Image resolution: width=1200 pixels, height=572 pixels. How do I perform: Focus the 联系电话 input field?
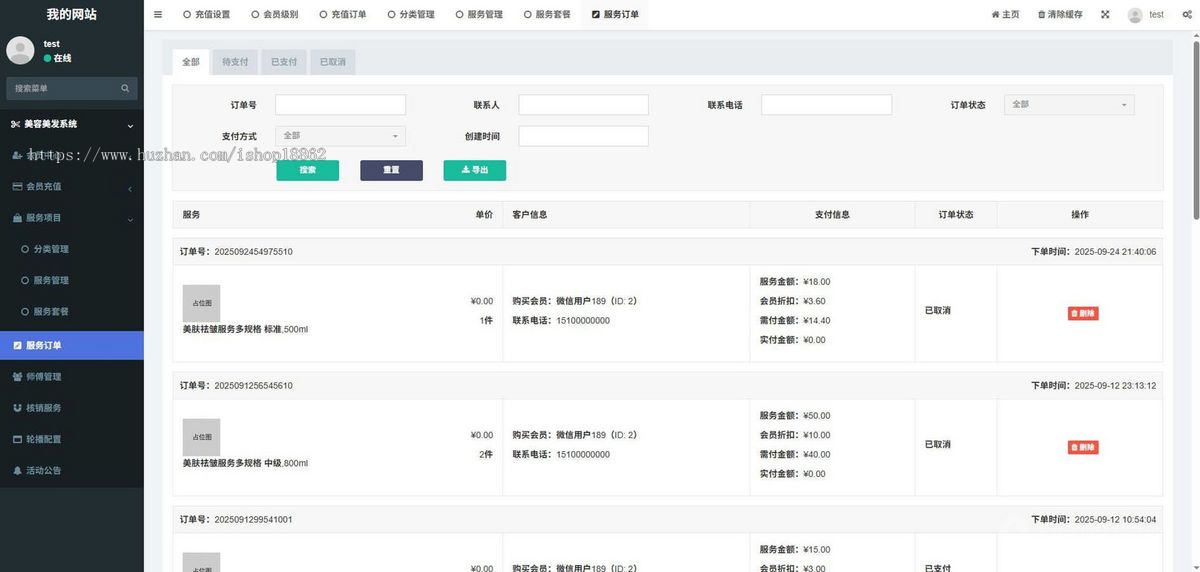826,105
